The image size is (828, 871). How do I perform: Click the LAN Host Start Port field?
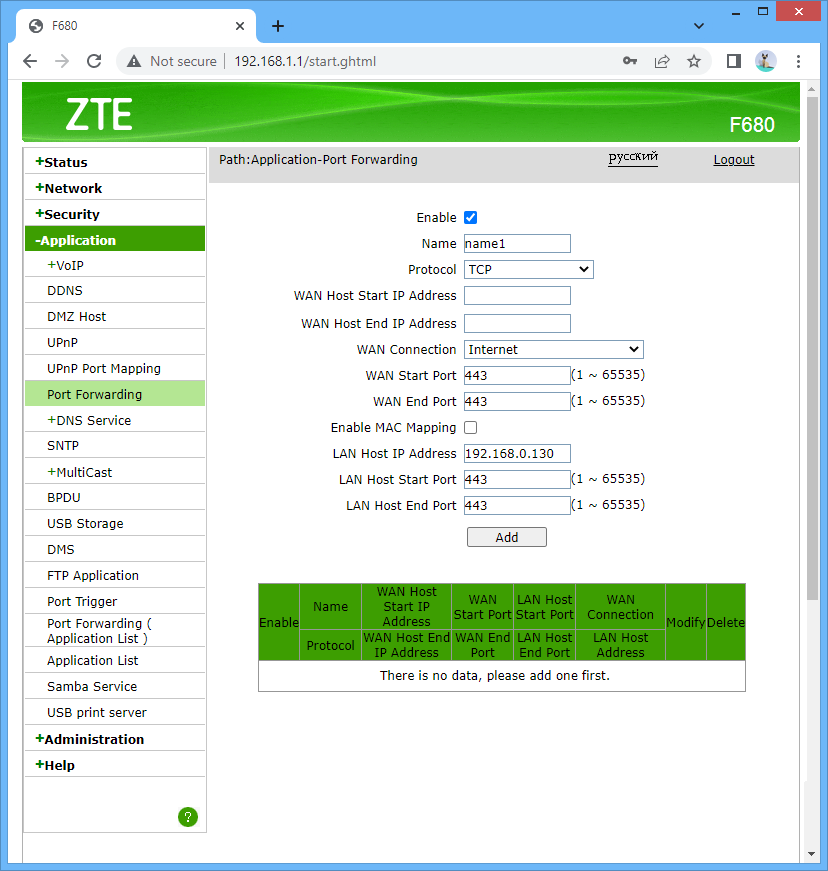pyautogui.click(x=517, y=479)
